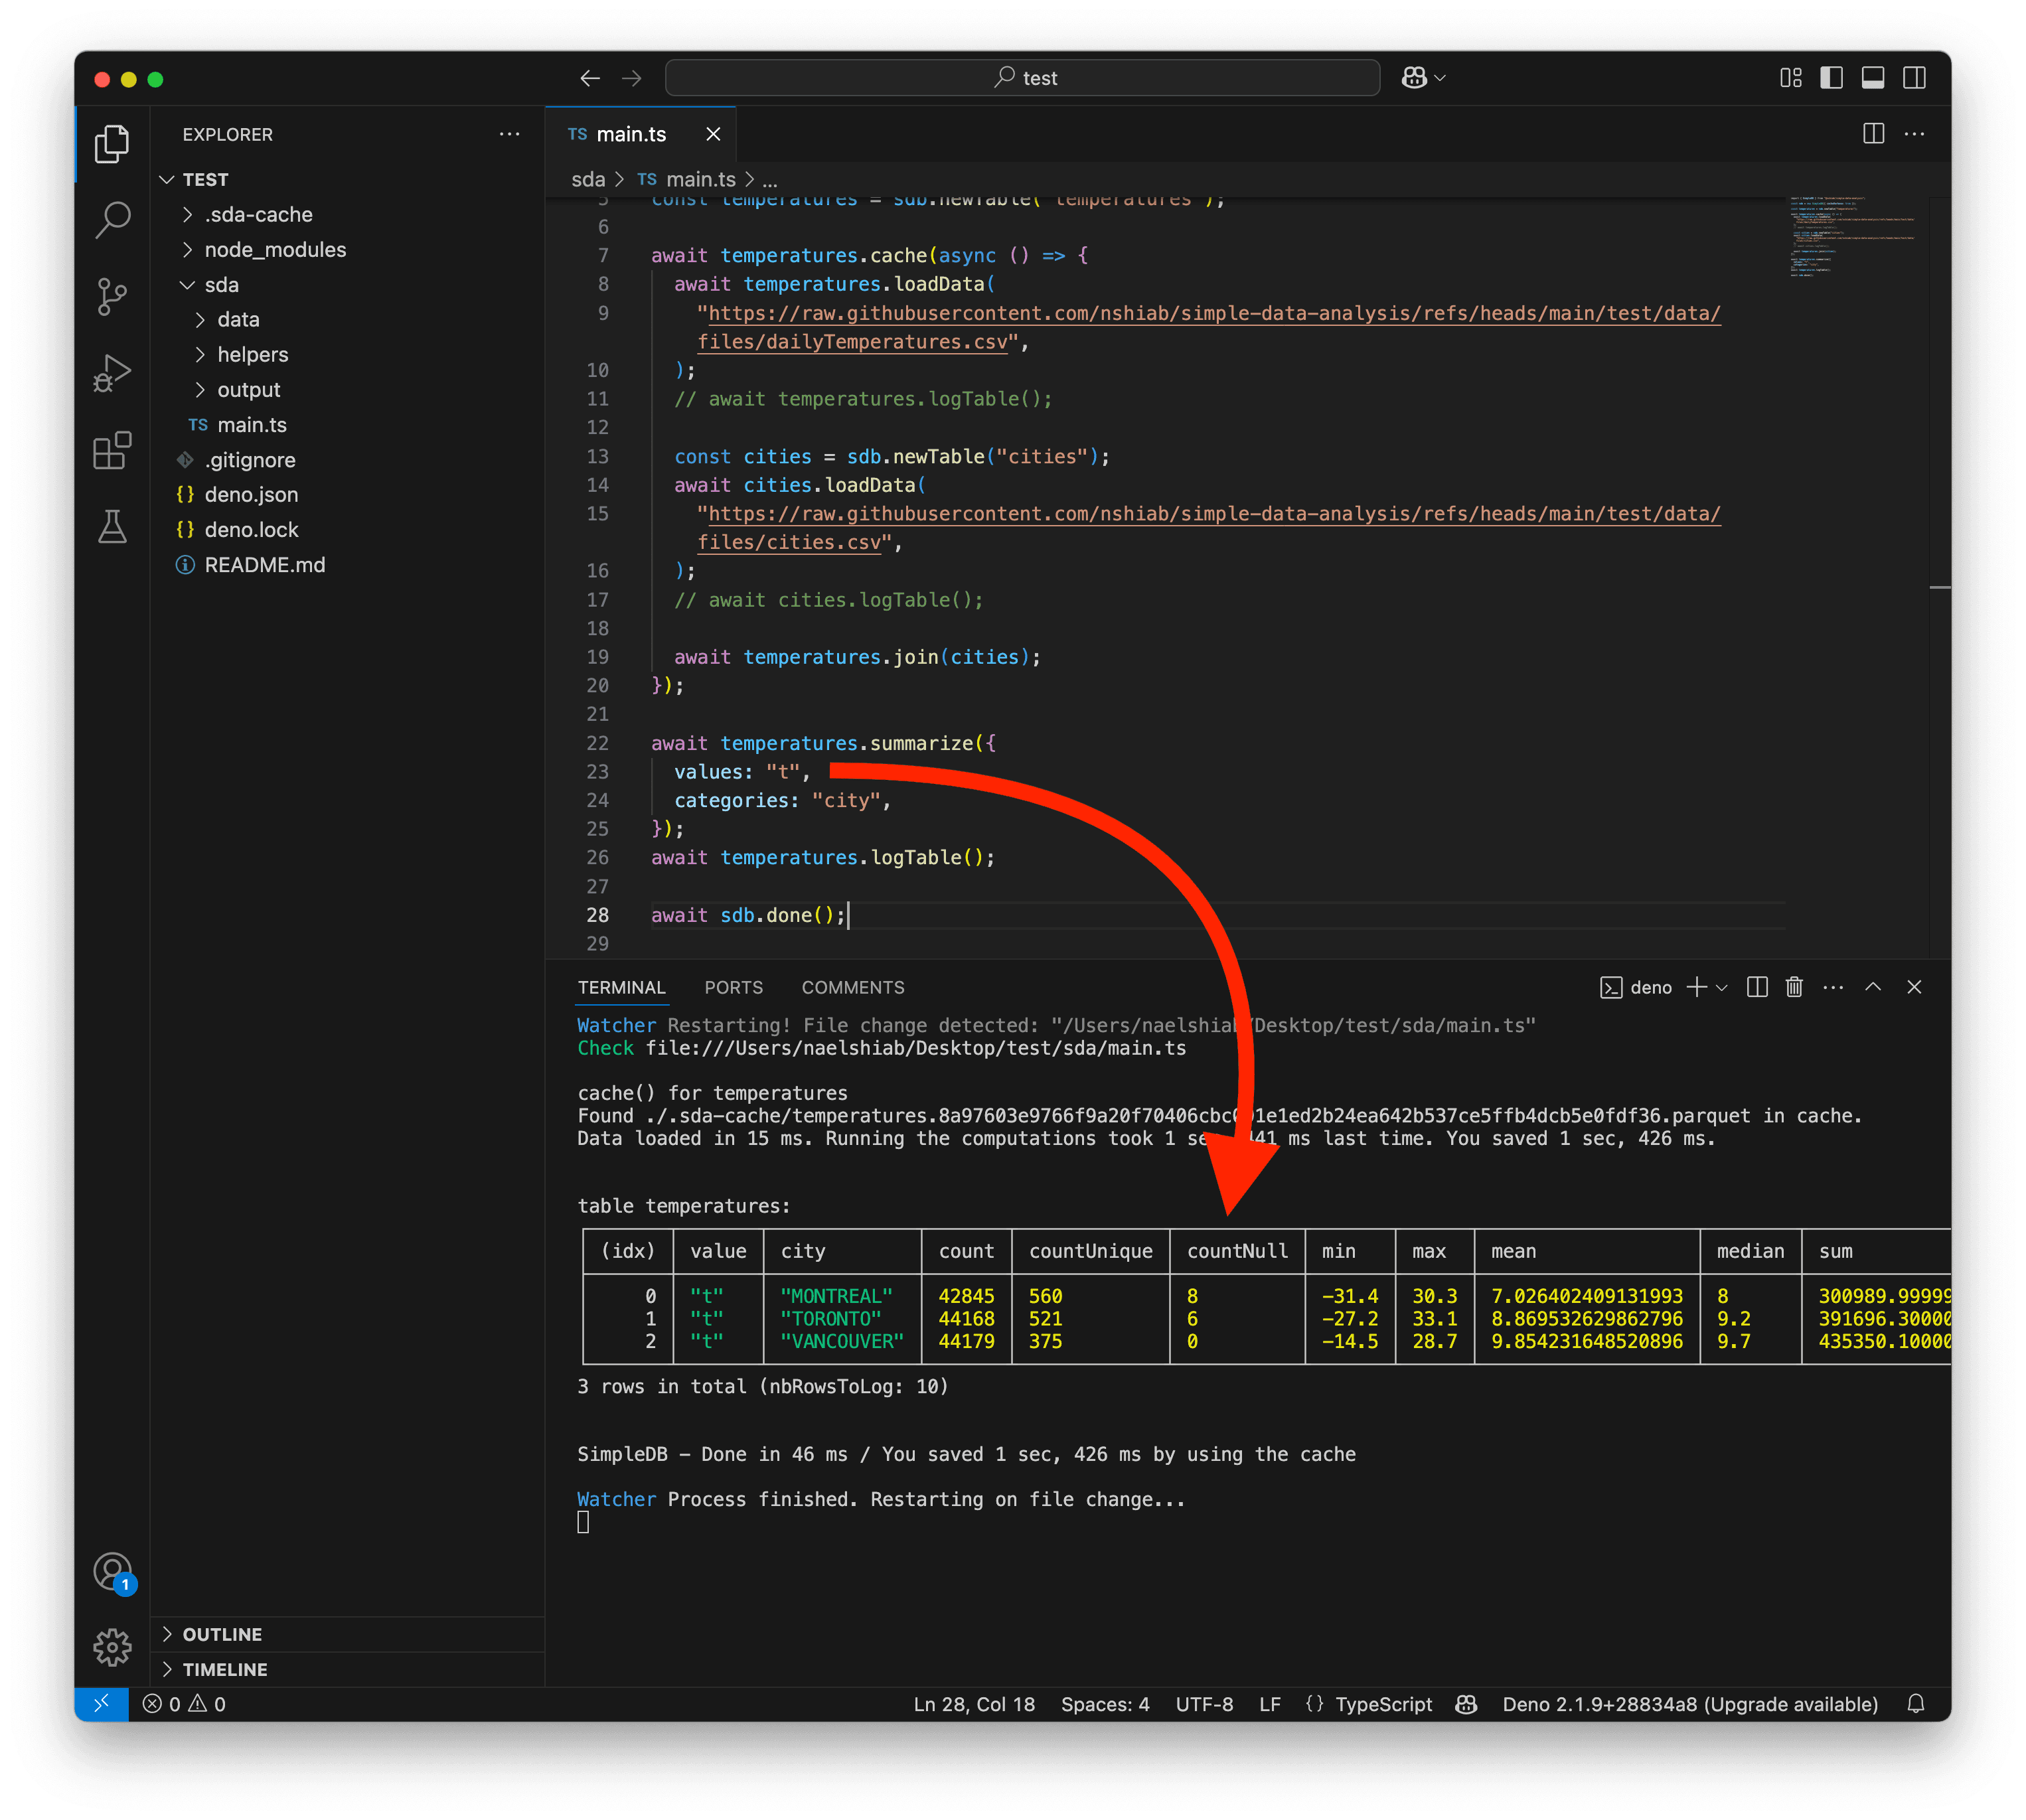Open deno.json file
The image size is (2026, 1820).
251,495
